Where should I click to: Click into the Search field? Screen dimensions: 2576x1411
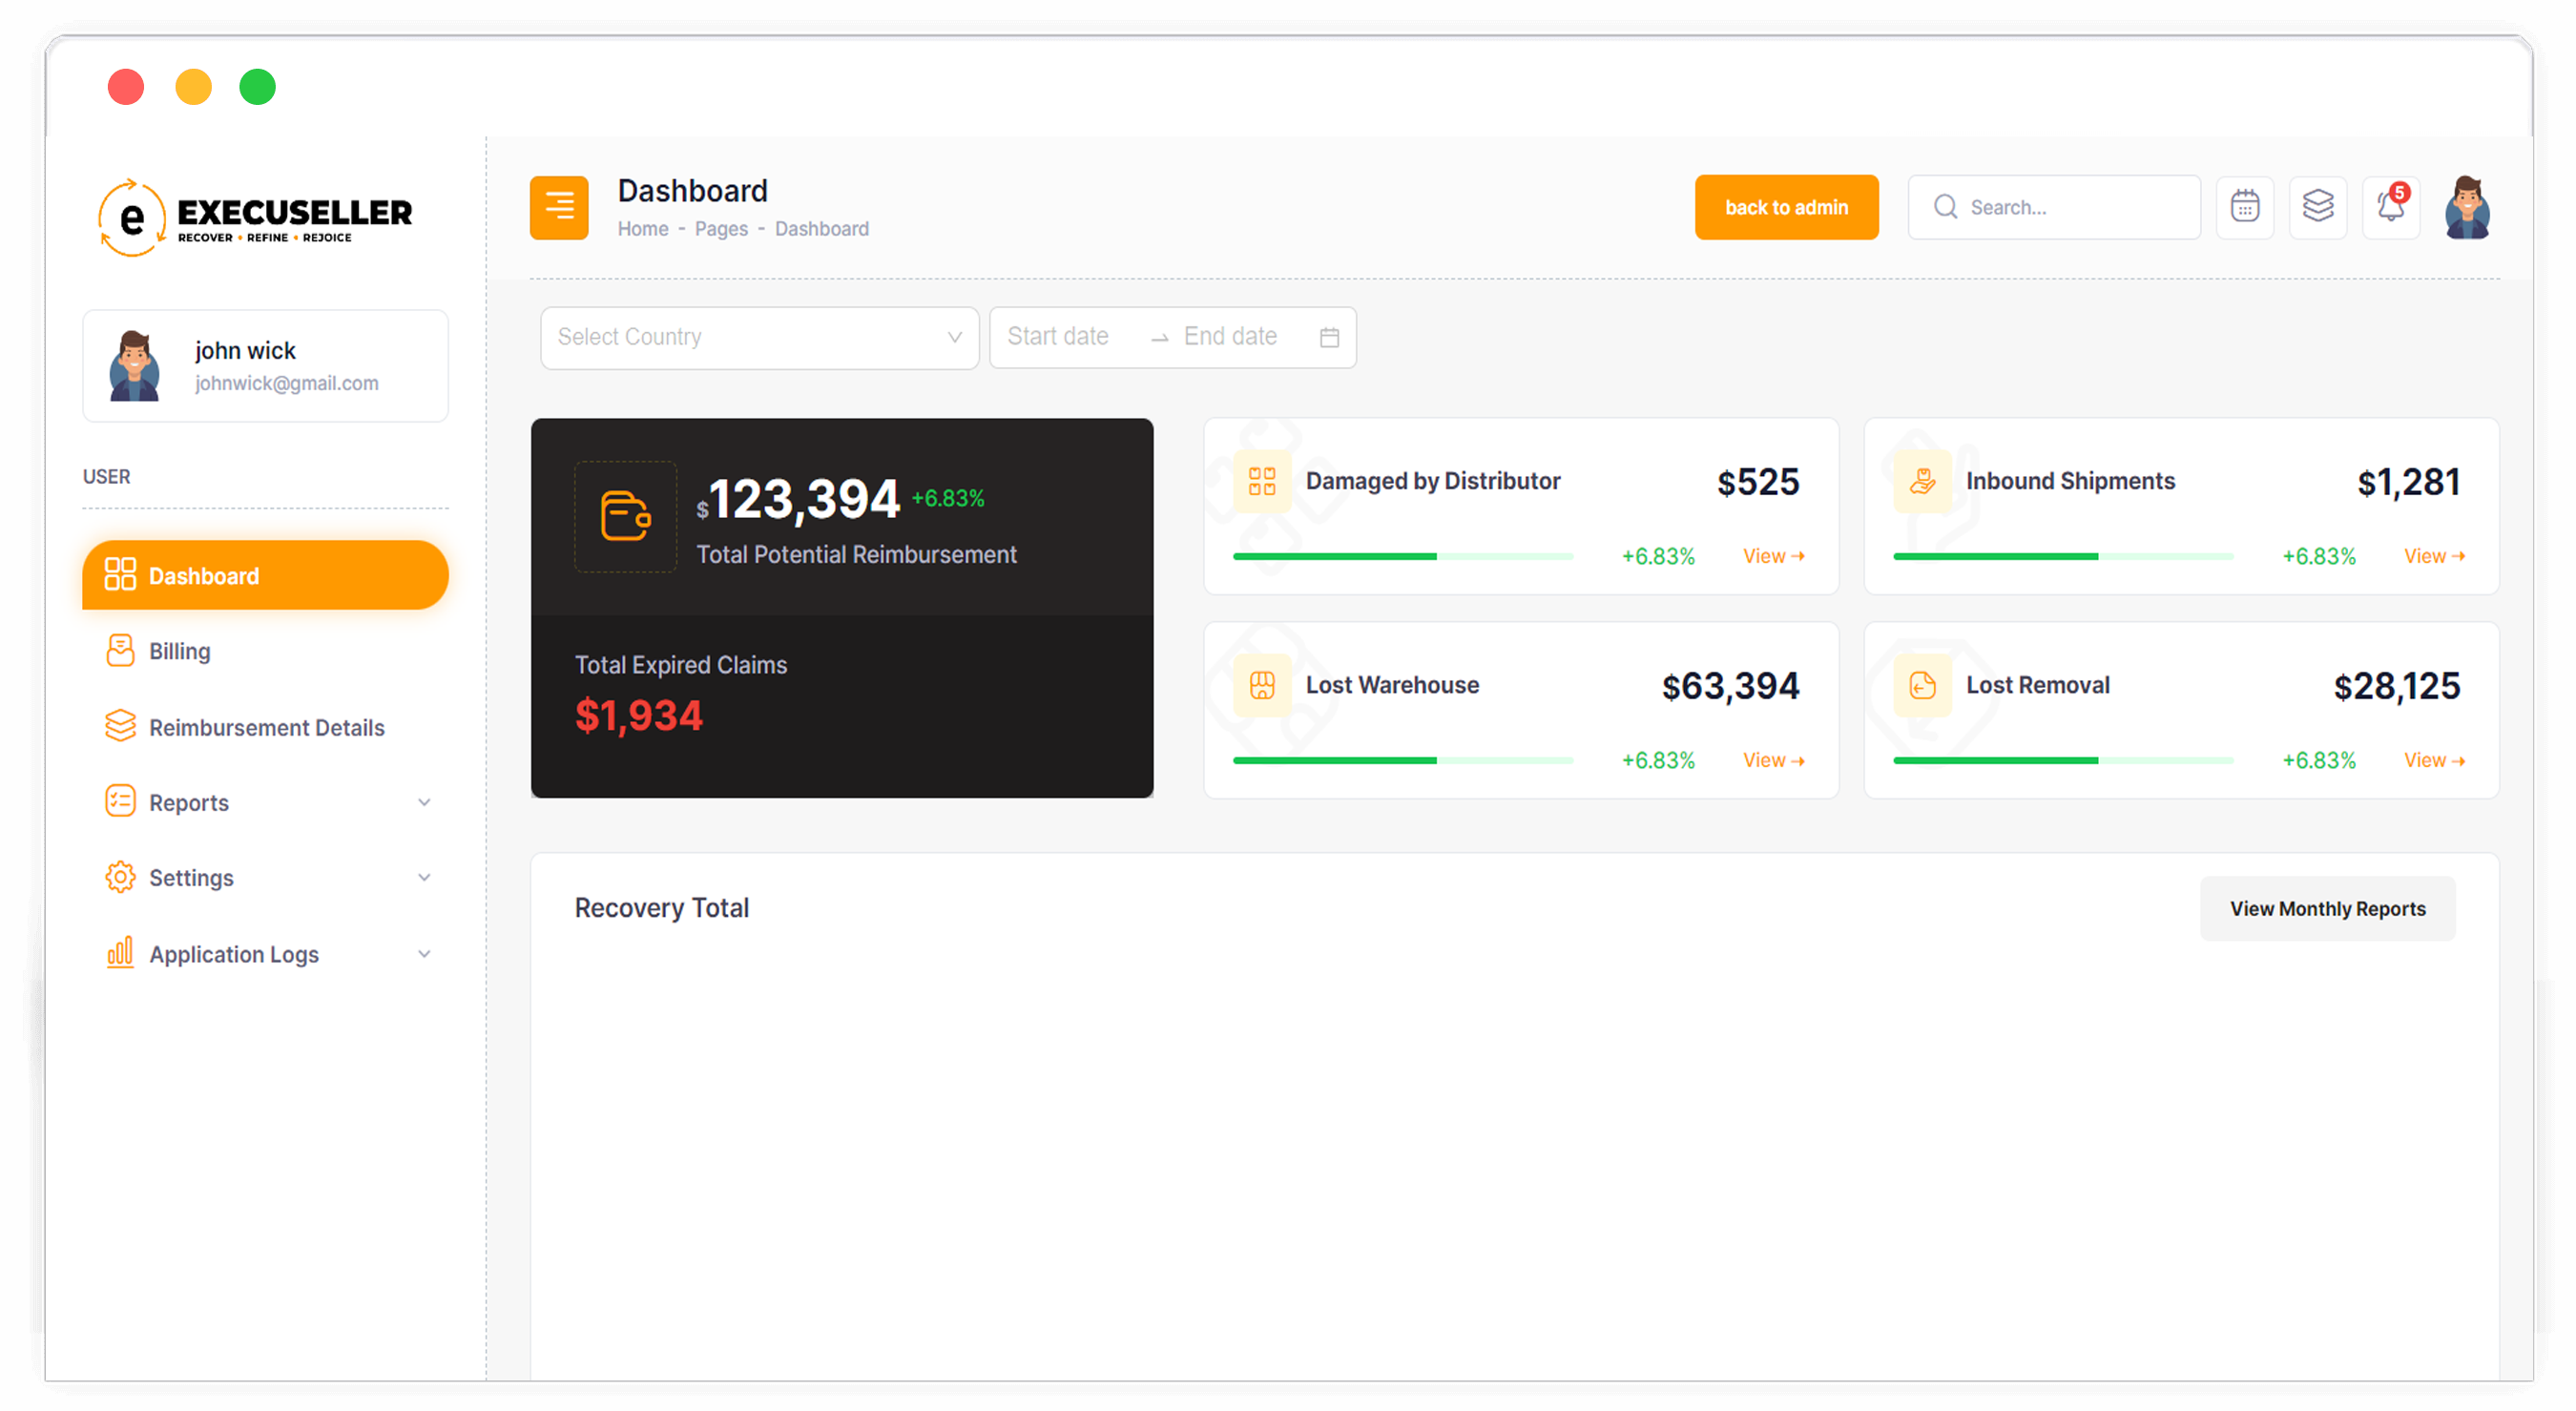click(x=2054, y=207)
